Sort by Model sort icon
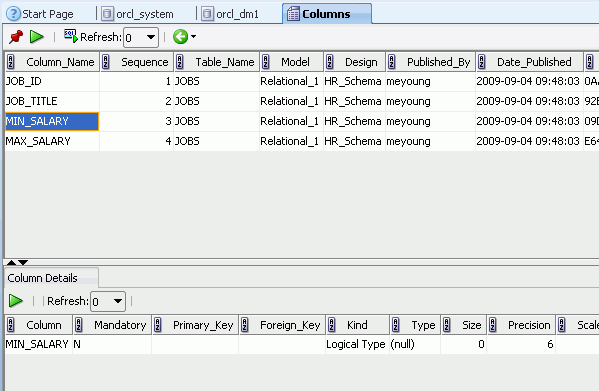 point(266,62)
